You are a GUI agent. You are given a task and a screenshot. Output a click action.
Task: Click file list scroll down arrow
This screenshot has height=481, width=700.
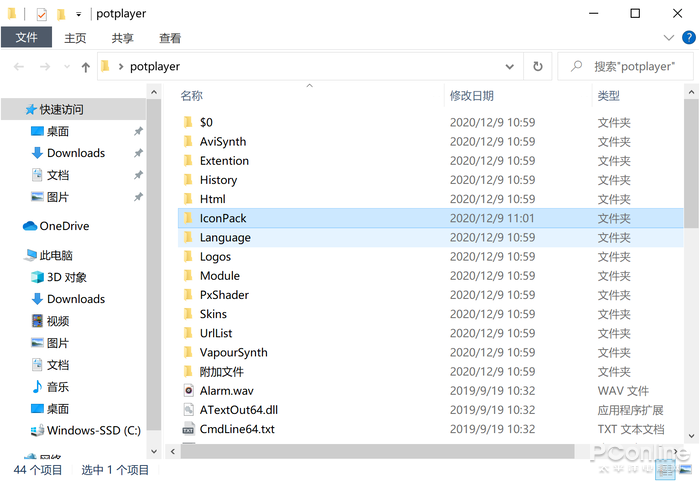[691, 435]
